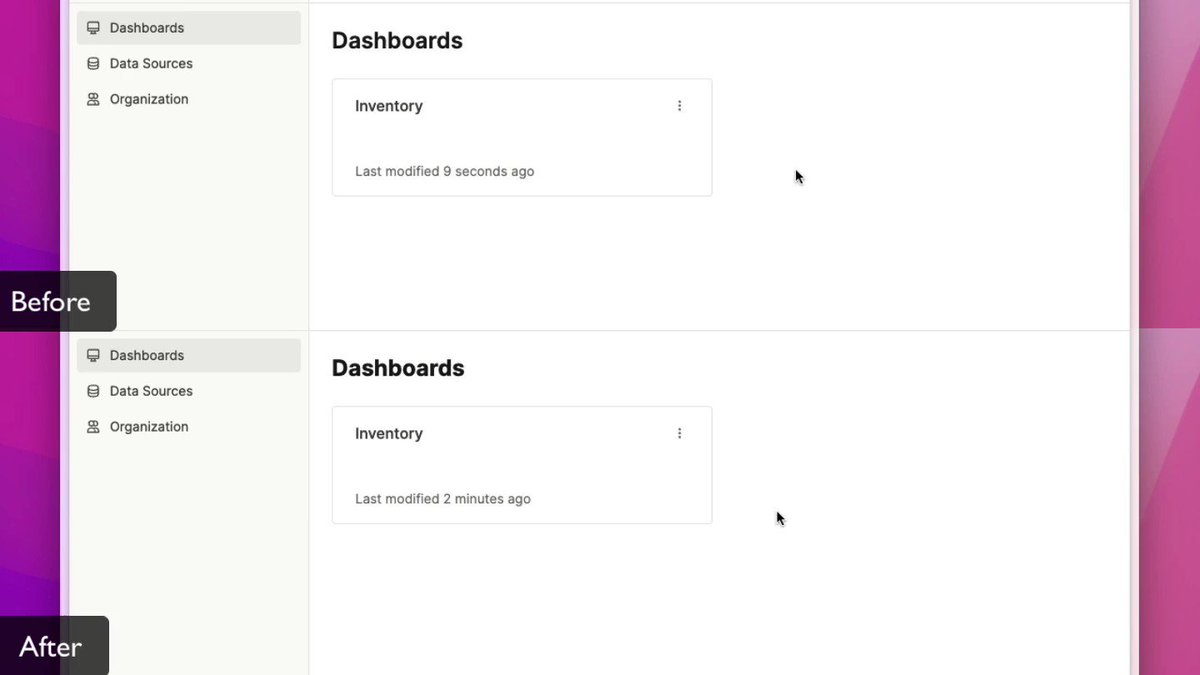Click the Dashboards monitor icon in the After sidebar

(x=93, y=356)
